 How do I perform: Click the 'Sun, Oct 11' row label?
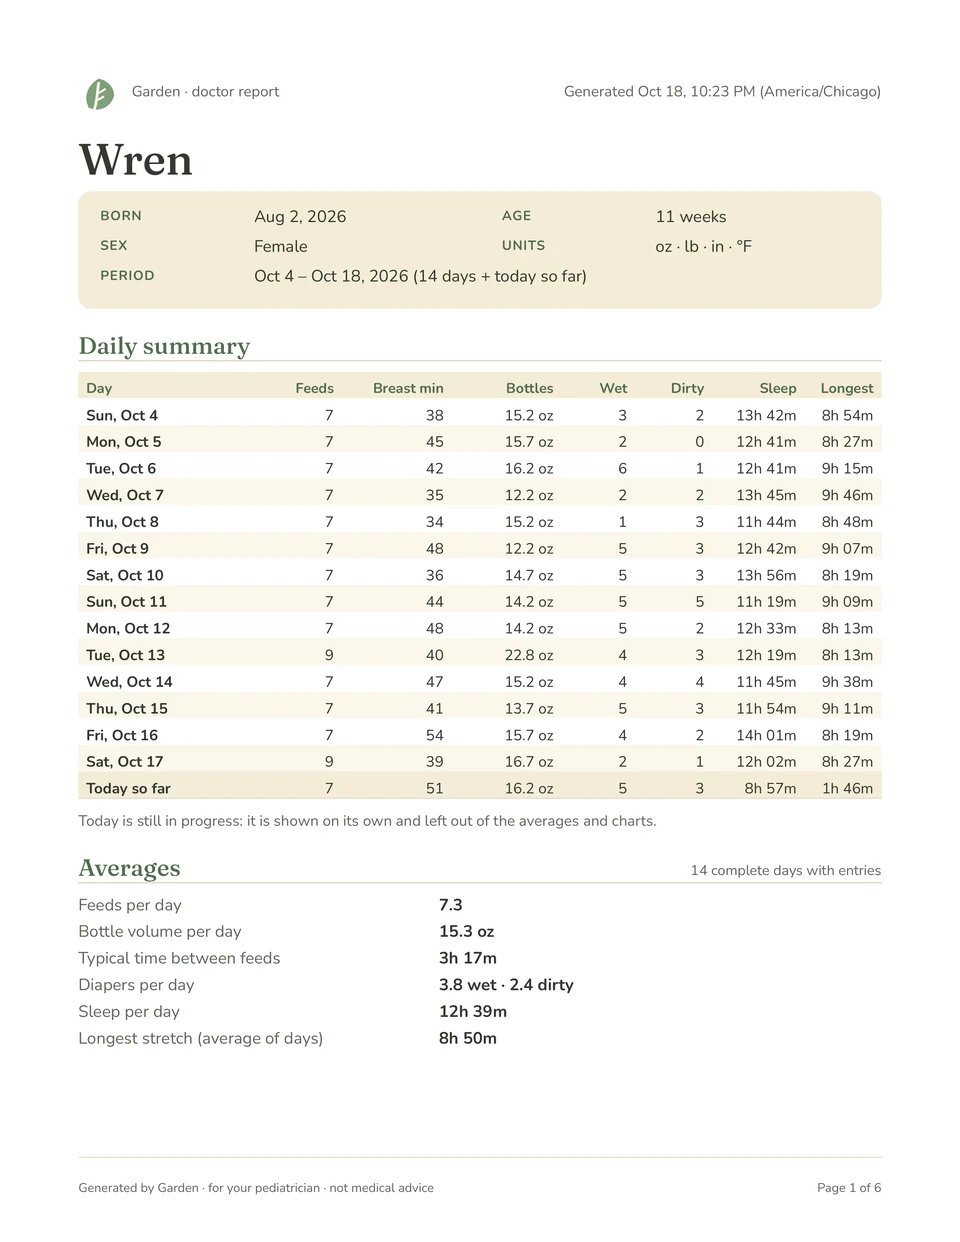coord(126,601)
